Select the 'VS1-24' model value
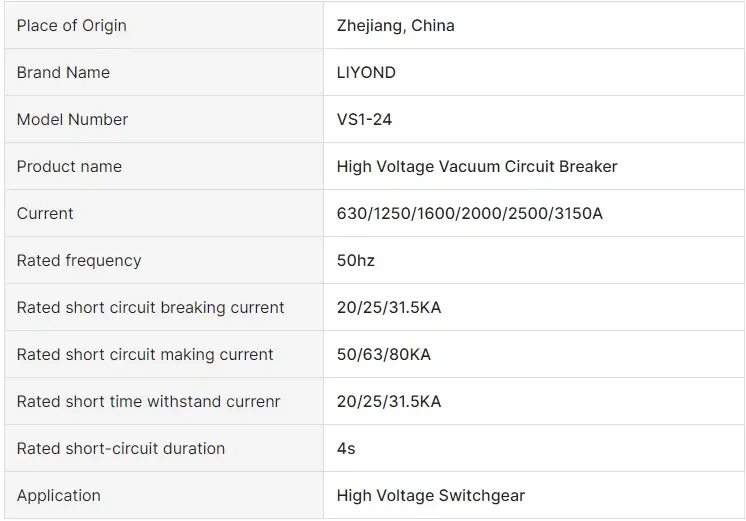This screenshot has height=521, width=746. [364, 119]
